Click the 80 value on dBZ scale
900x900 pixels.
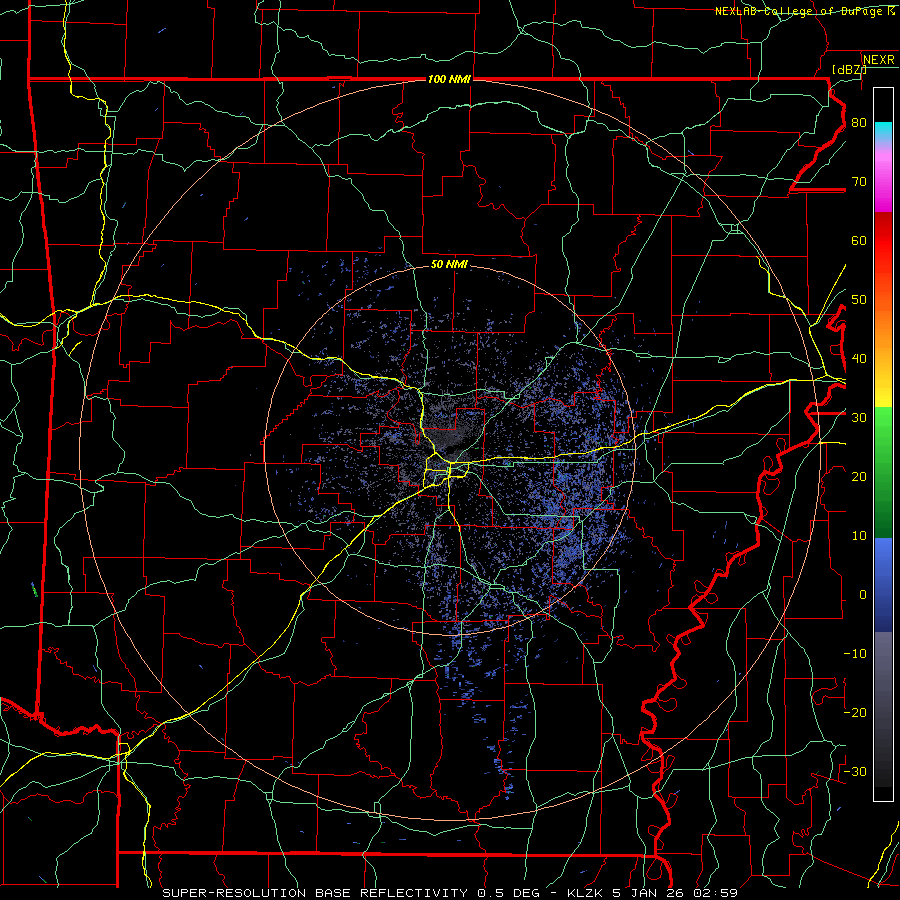point(859,123)
